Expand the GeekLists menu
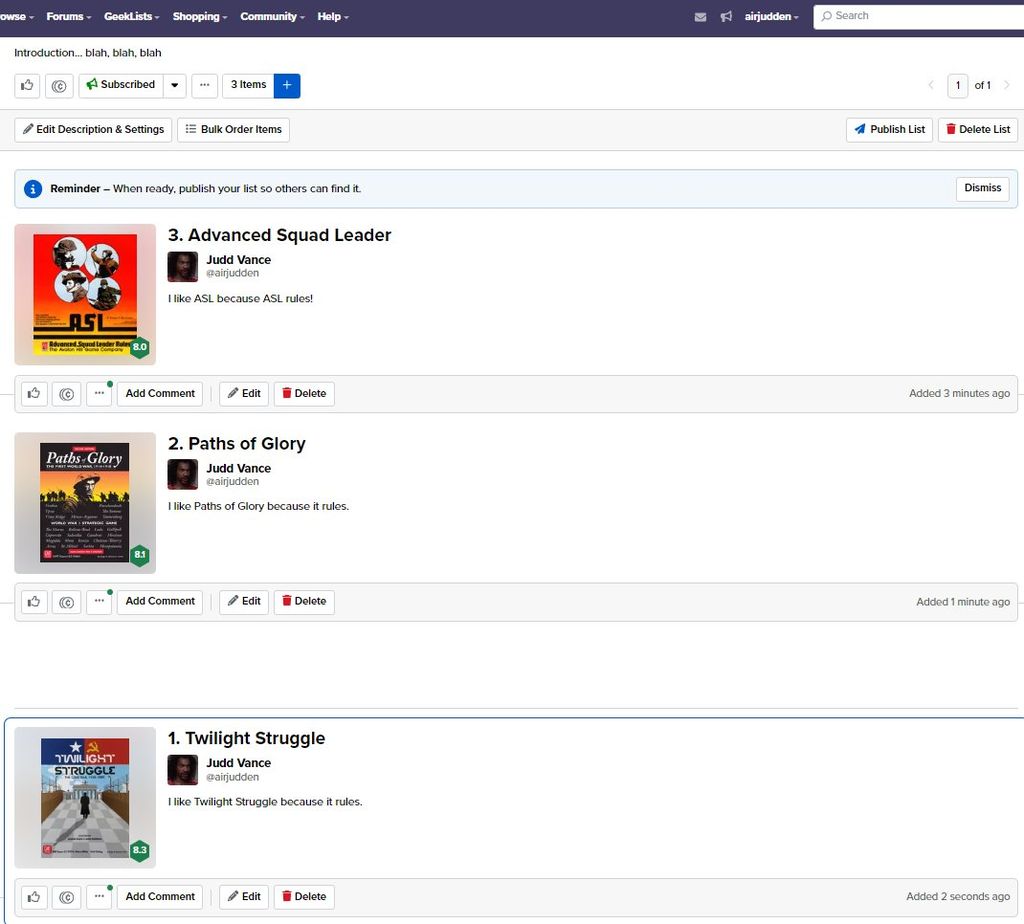Screen dimensions: 1024x924 (x=131, y=17)
